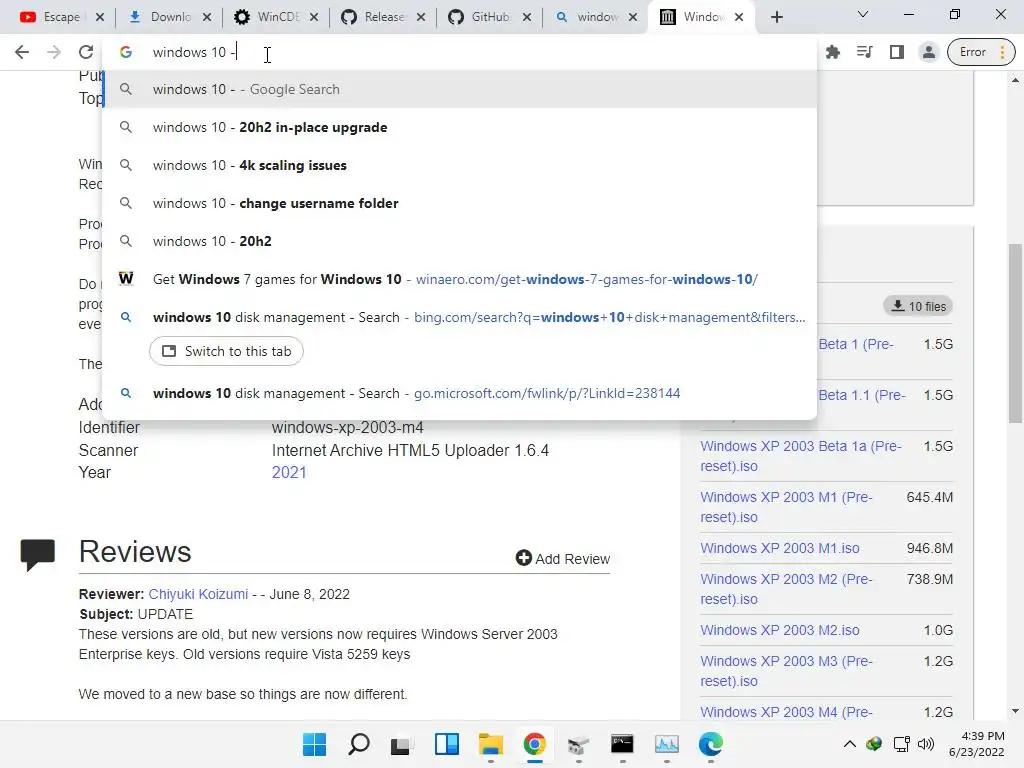
Task: Switch to the WinCDE tab
Action: click(x=278, y=17)
